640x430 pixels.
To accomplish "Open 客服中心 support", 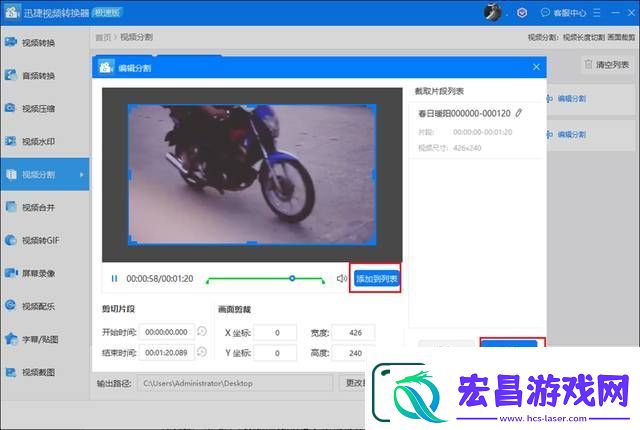I will tap(563, 13).
